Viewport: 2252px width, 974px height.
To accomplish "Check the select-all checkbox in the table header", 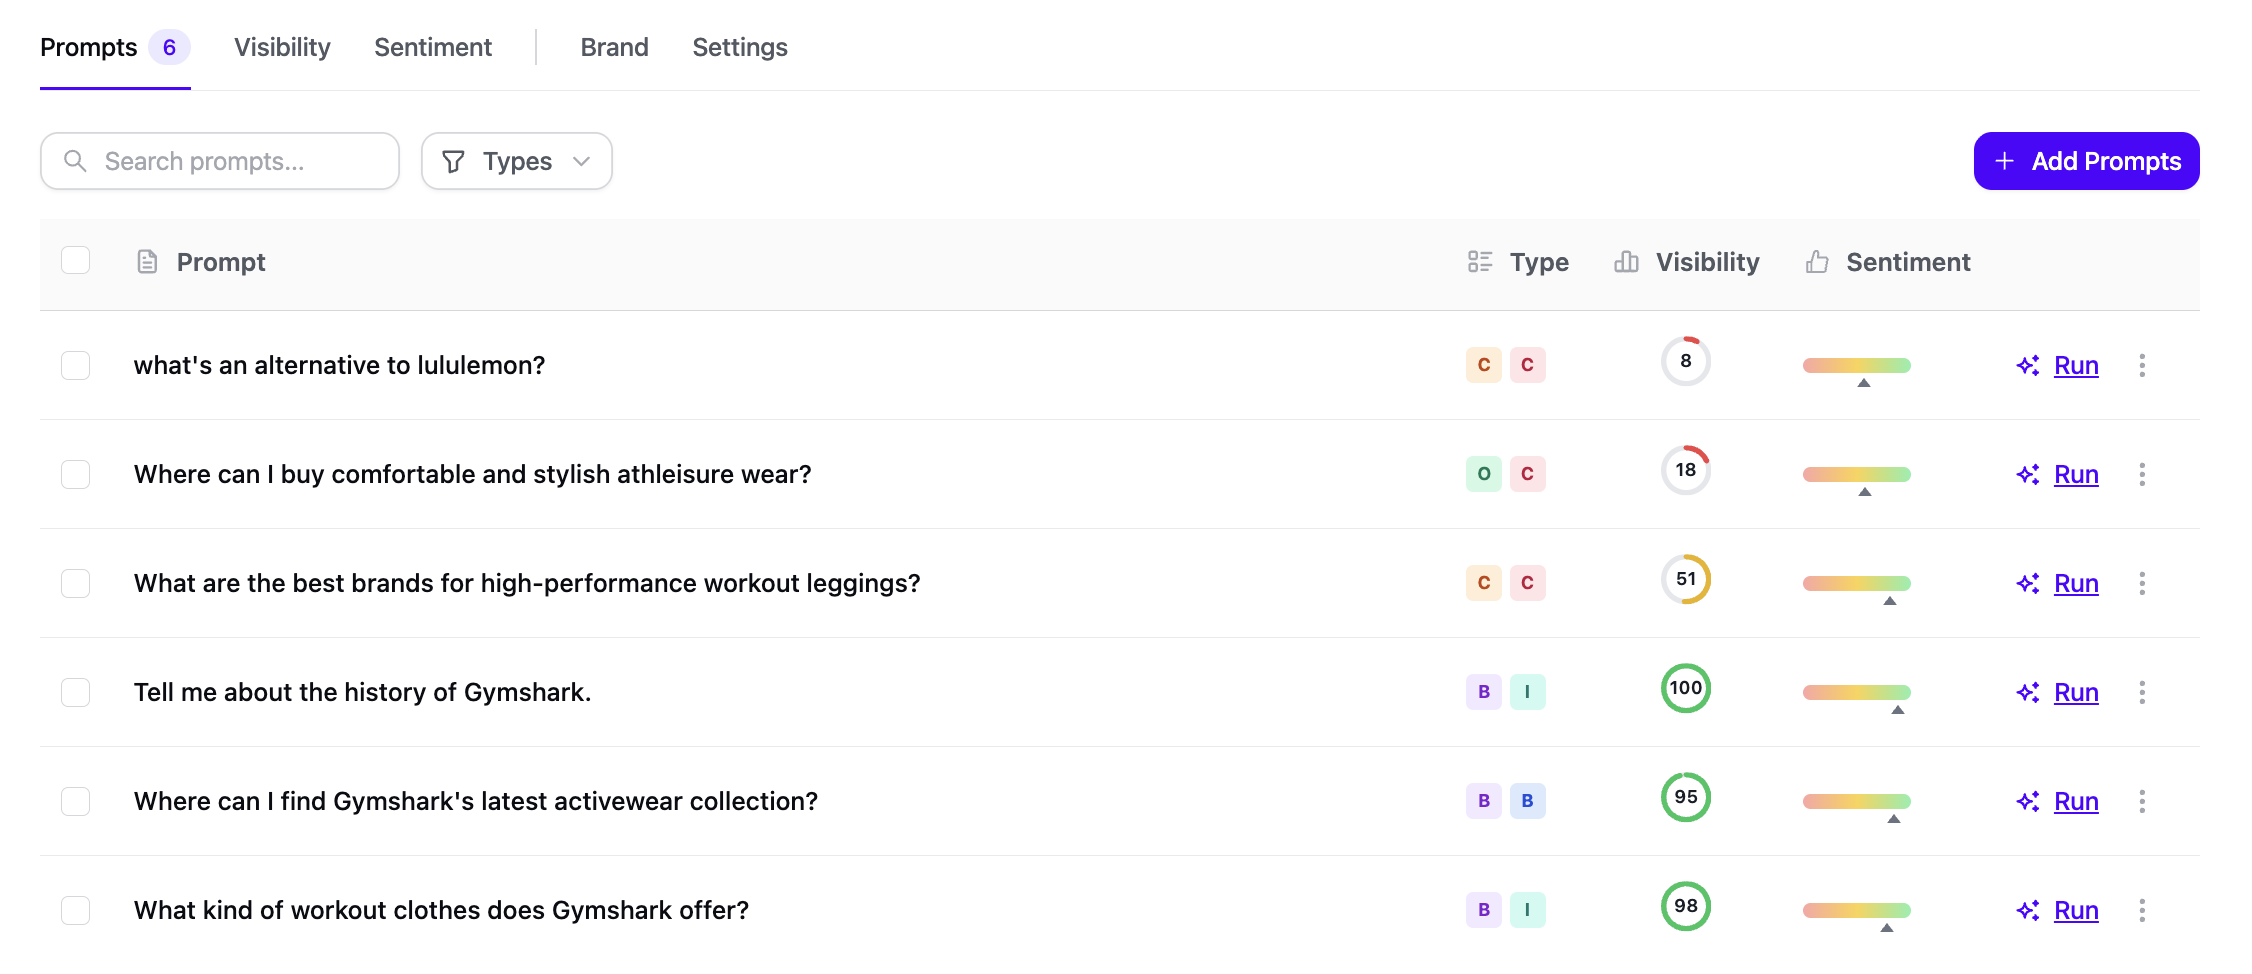I will [x=75, y=260].
